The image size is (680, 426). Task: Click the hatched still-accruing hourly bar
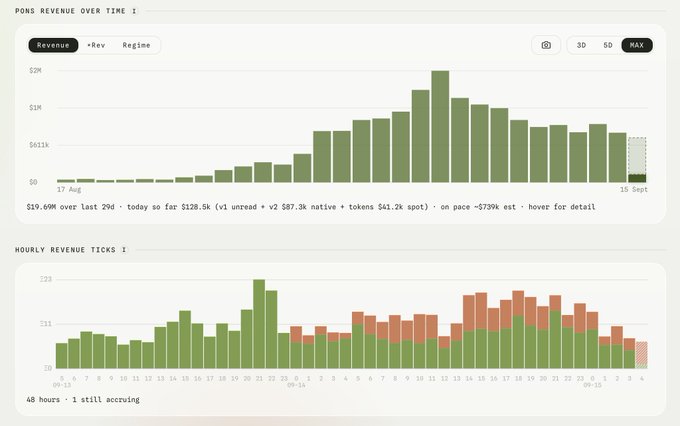(642, 355)
